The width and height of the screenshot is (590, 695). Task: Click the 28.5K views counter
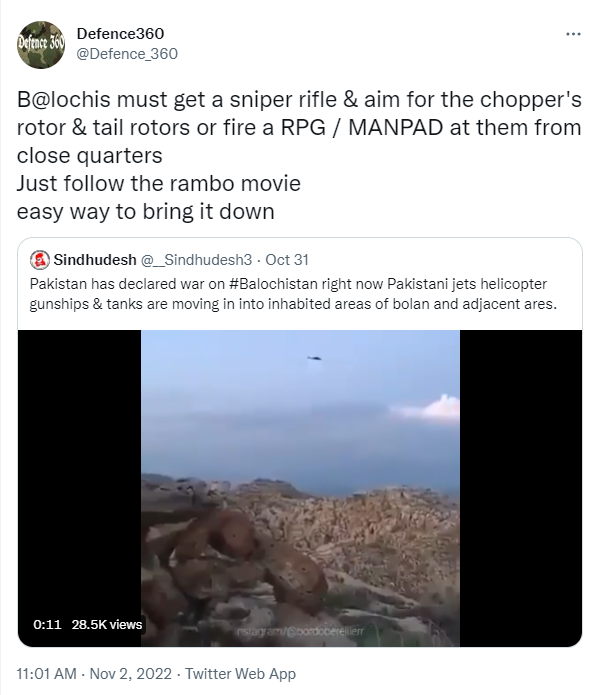point(107,625)
